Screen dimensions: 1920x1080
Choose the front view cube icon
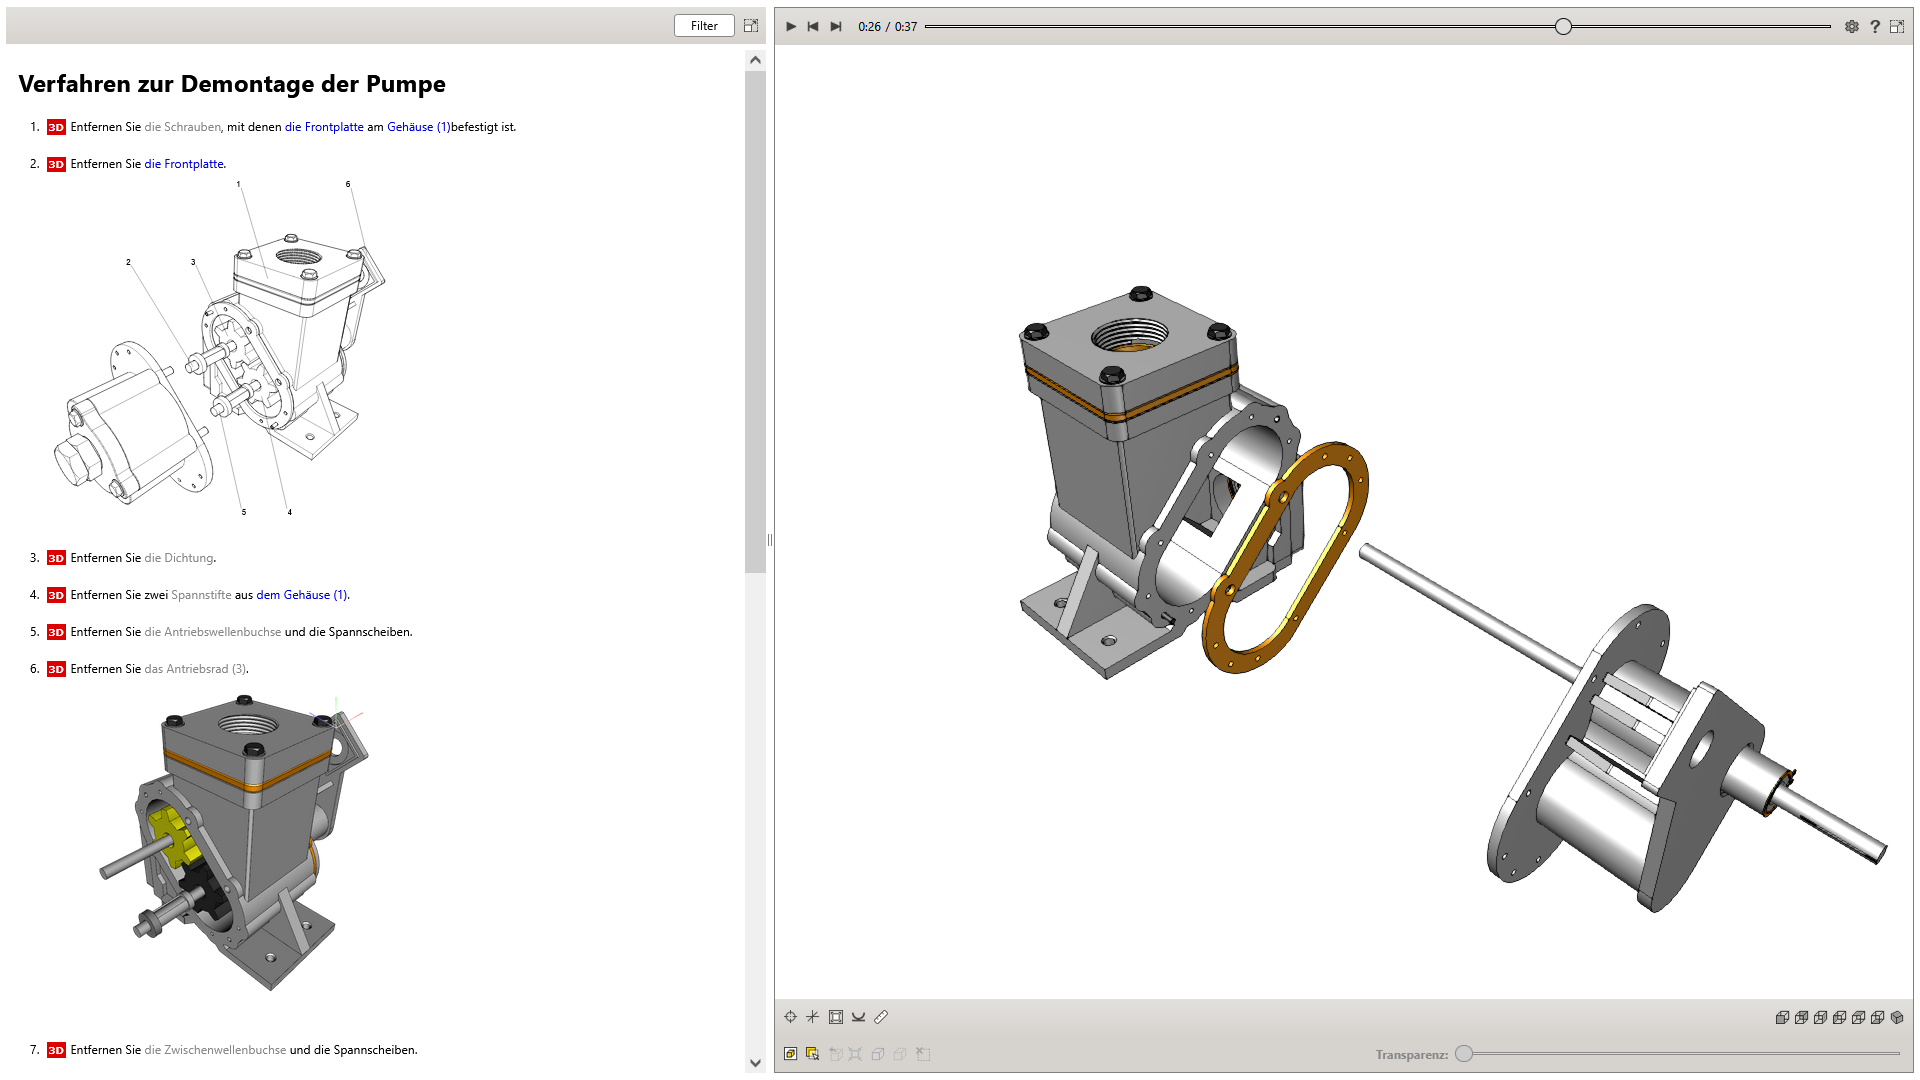pos(1782,1017)
